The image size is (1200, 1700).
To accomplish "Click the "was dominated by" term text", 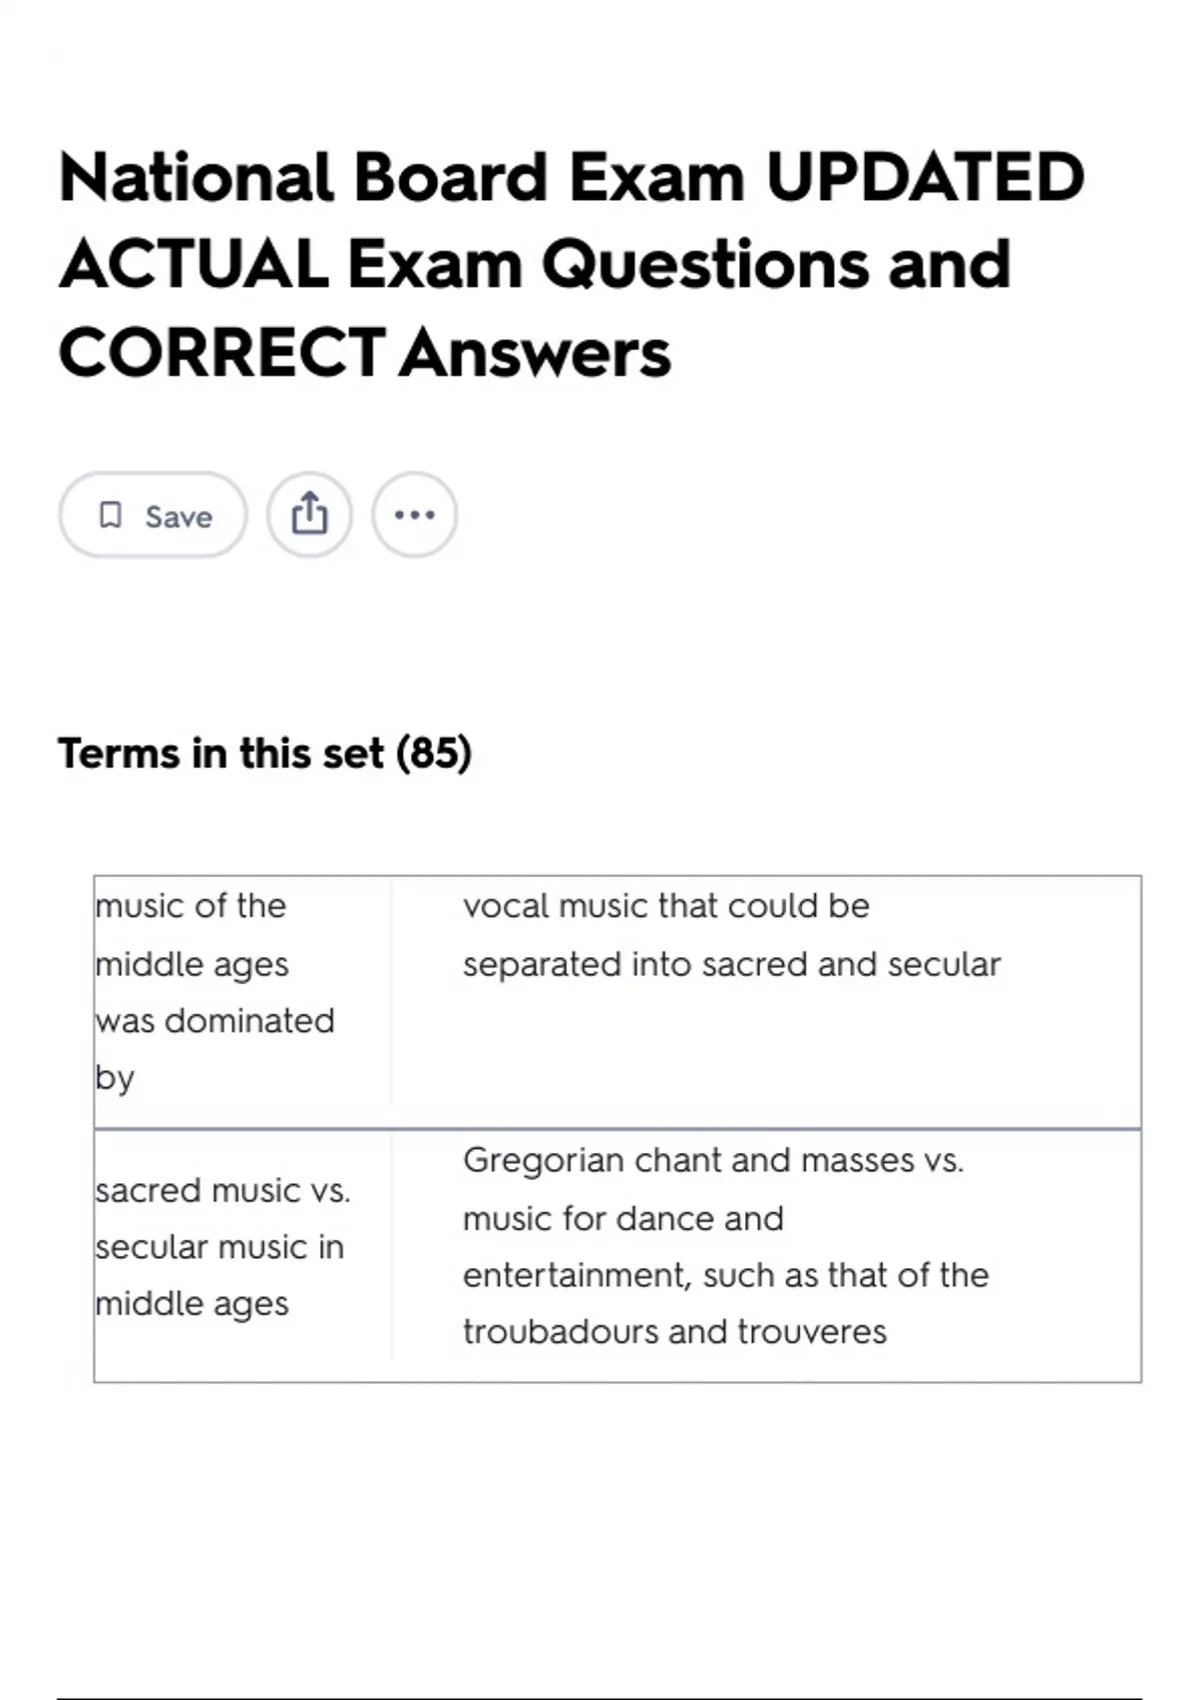I will coord(215,1049).
